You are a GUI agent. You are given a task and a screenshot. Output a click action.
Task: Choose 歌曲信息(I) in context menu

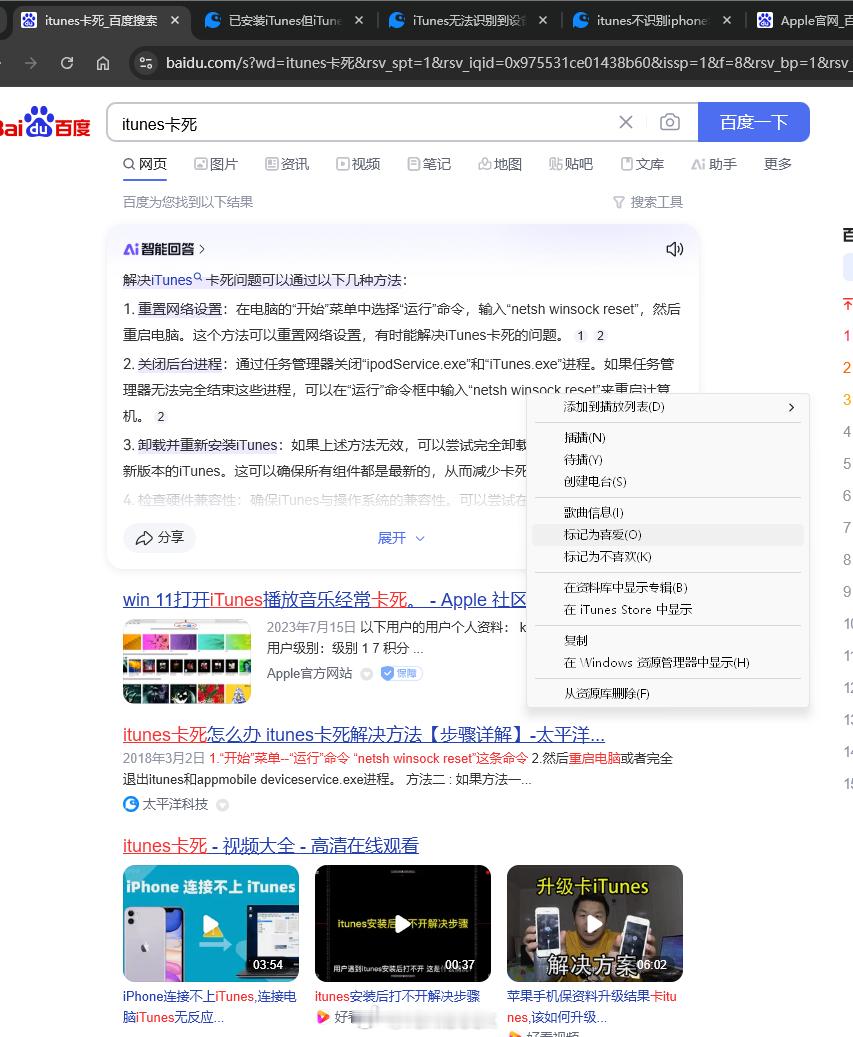click(x=668, y=513)
